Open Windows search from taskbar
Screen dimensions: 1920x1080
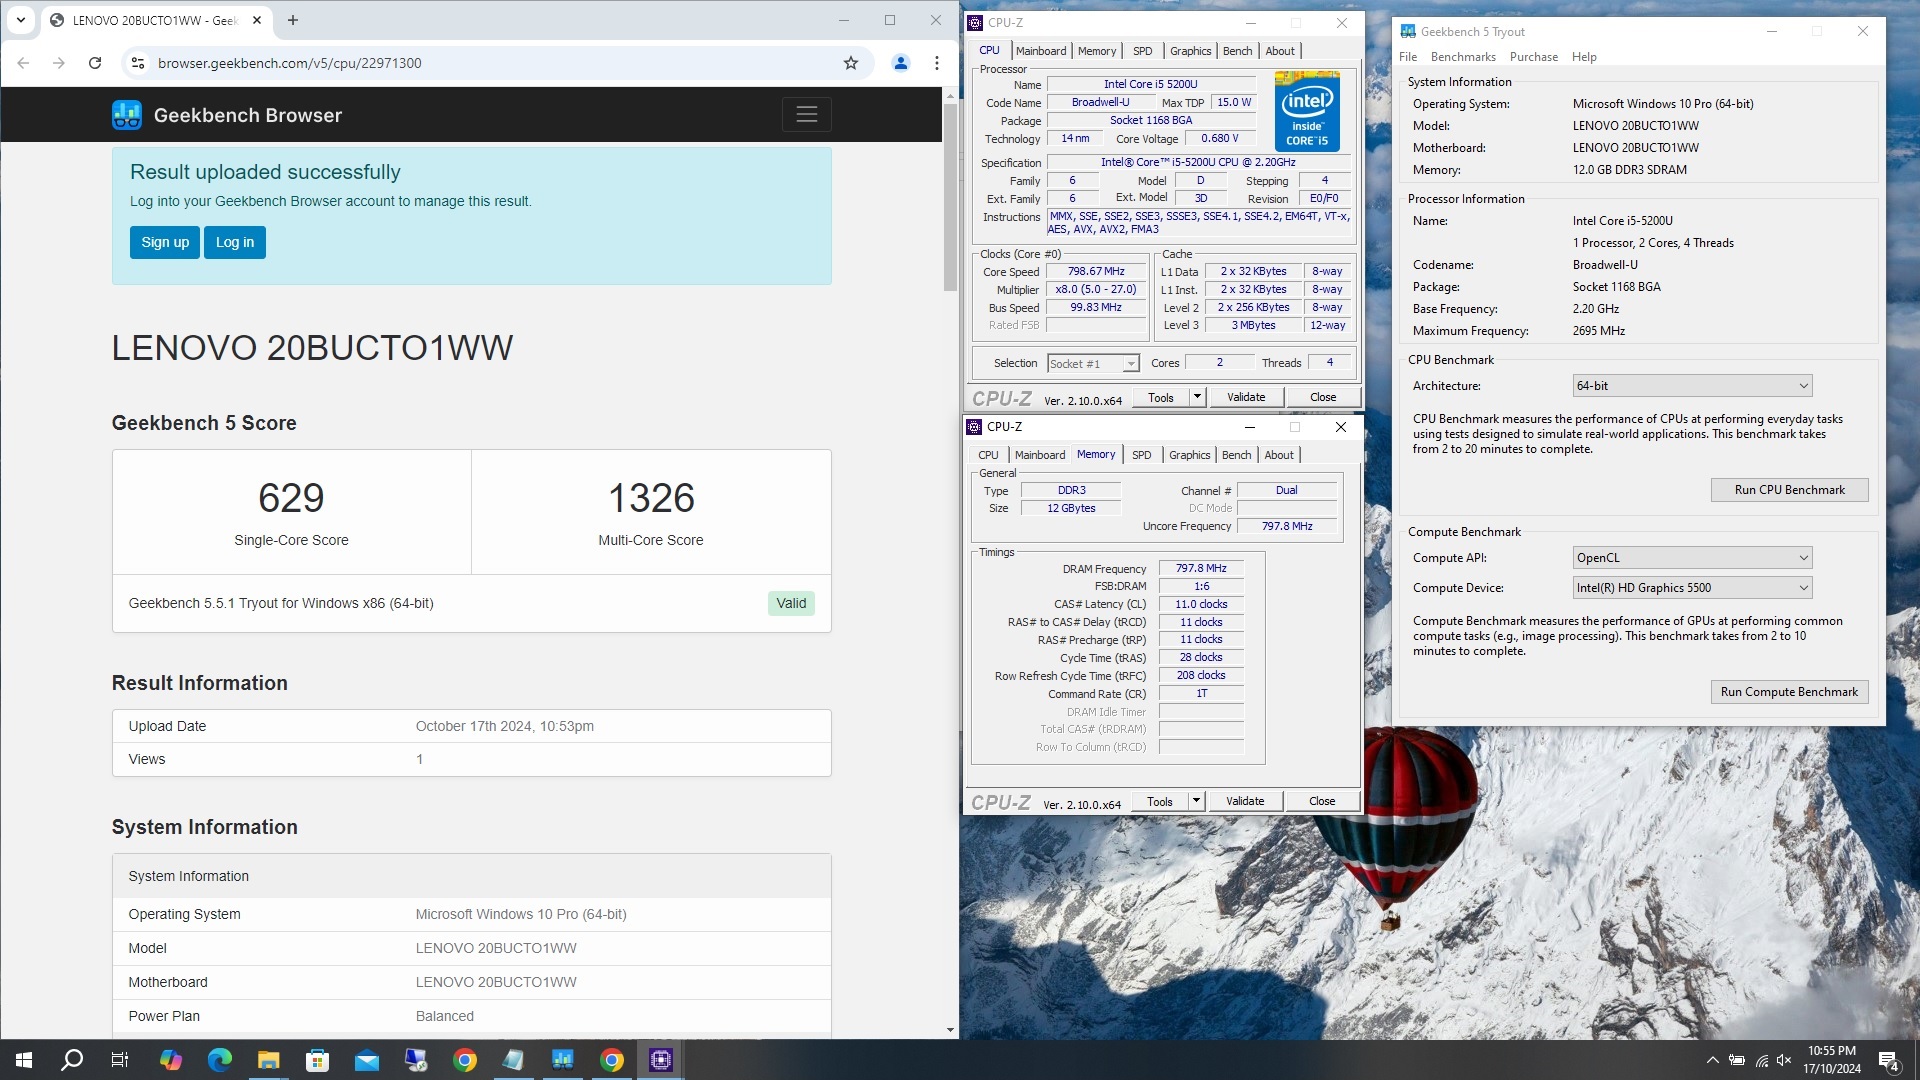coord(72,1060)
